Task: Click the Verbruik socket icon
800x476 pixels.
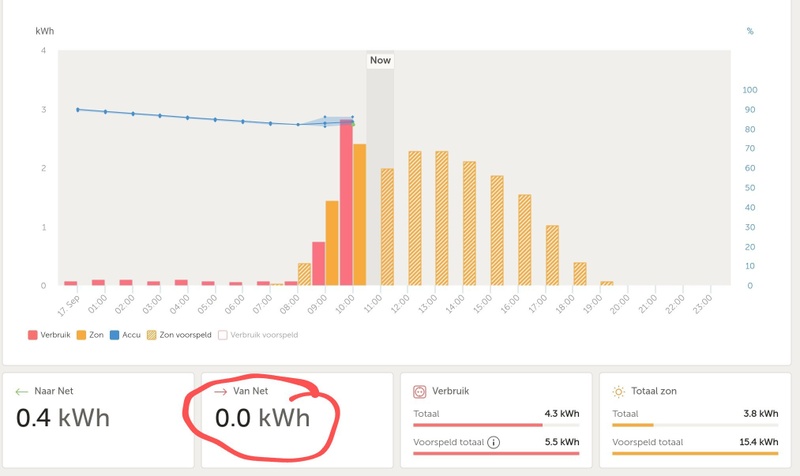Action: click(420, 392)
